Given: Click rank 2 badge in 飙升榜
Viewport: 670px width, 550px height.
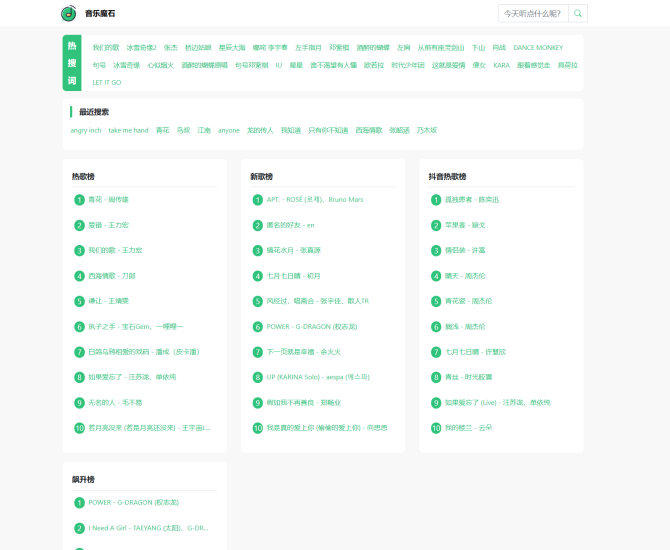Looking at the screenshot, I should [x=79, y=528].
